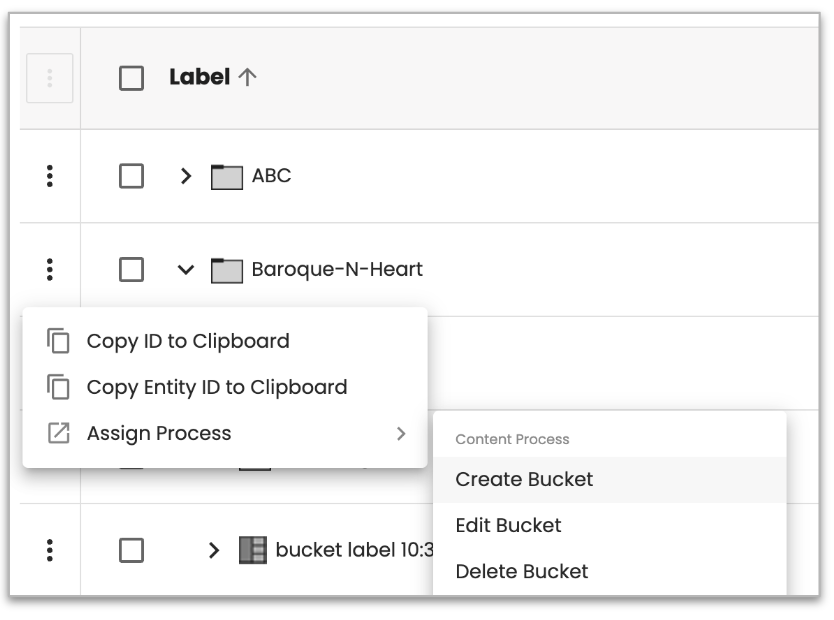Select Edit Bucket from the Content Process submenu

point(510,525)
